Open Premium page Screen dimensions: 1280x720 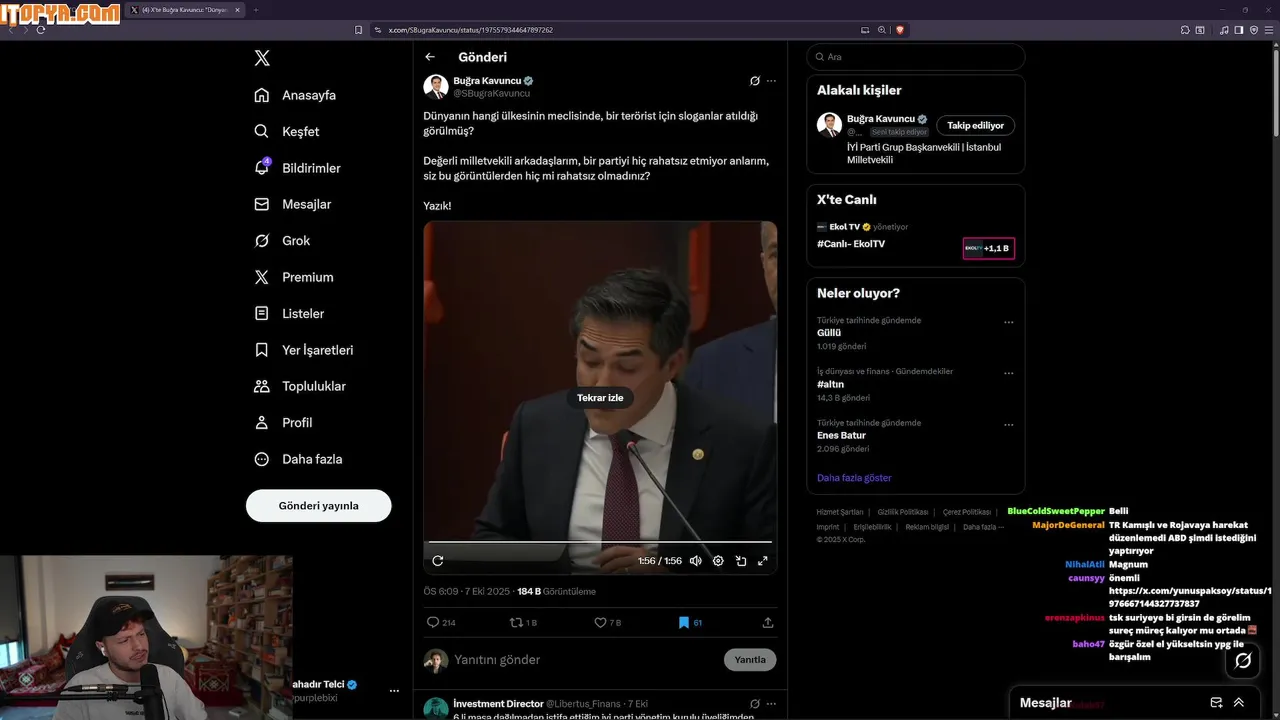tap(294, 277)
